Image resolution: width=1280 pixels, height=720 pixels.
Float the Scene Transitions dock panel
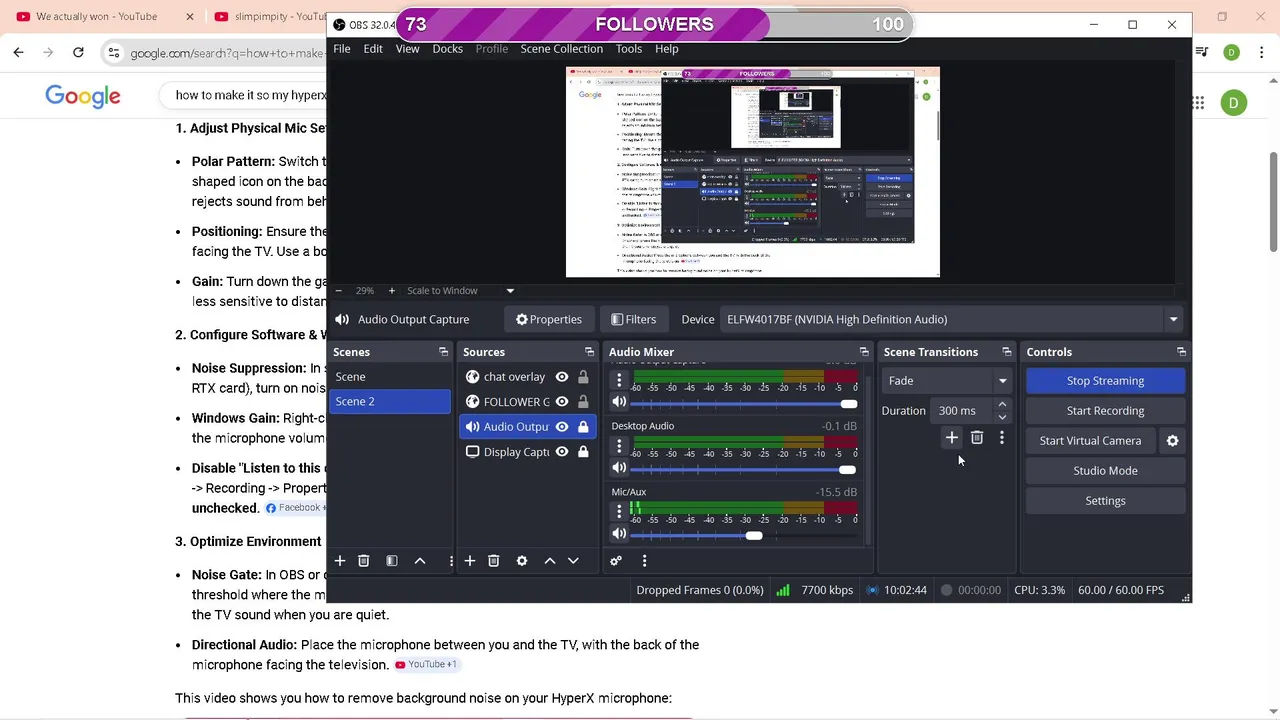1007,352
